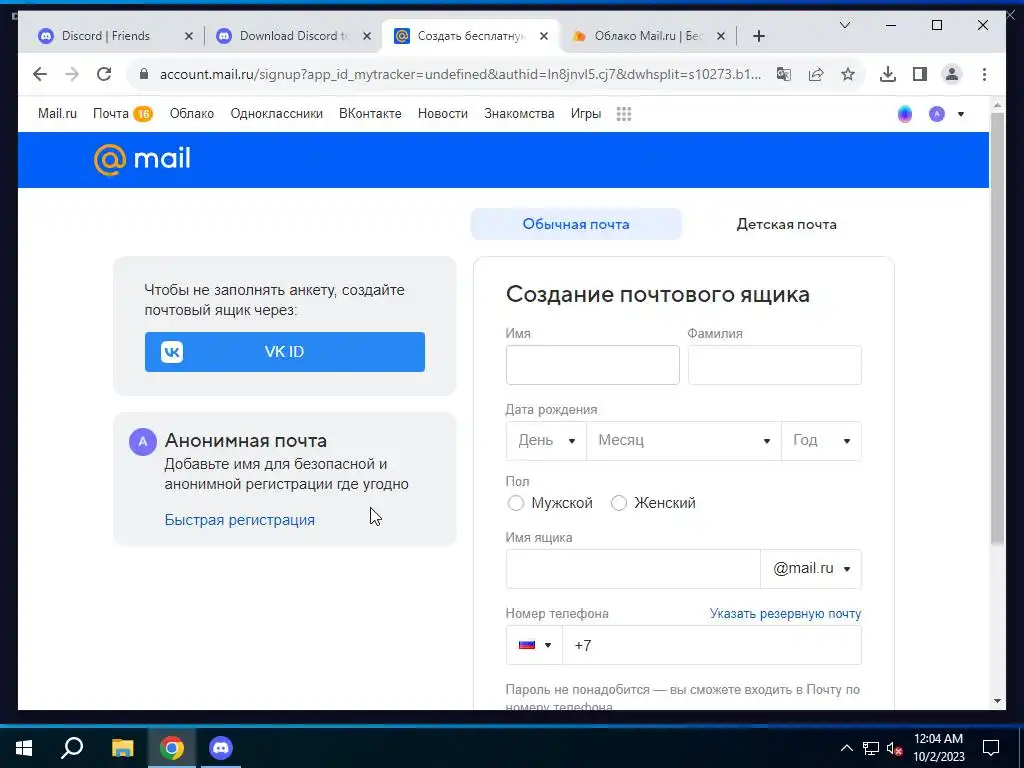Click the Указать резервную почту link
This screenshot has width=1024, height=768.
pos(786,614)
